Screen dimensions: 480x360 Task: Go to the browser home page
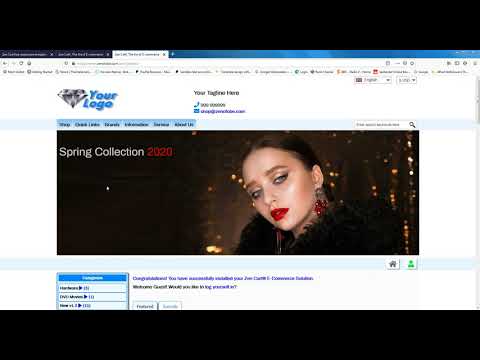pyautogui.click(x=29, y=63)
